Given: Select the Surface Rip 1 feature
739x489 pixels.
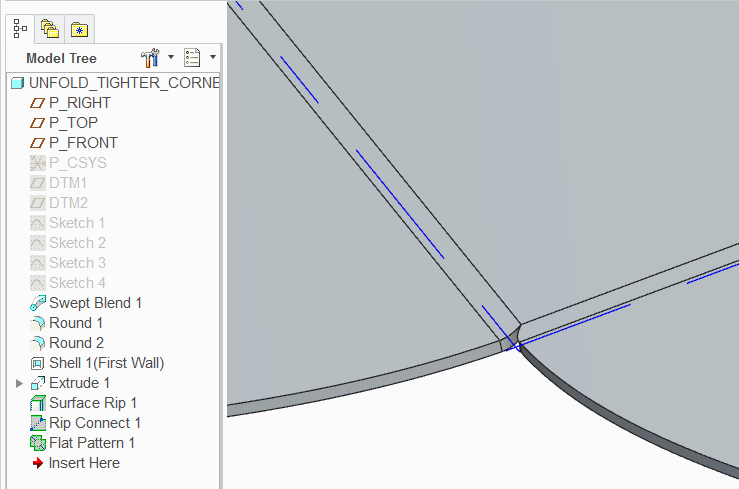Looking at the screenshot, I should pos(93,403).
